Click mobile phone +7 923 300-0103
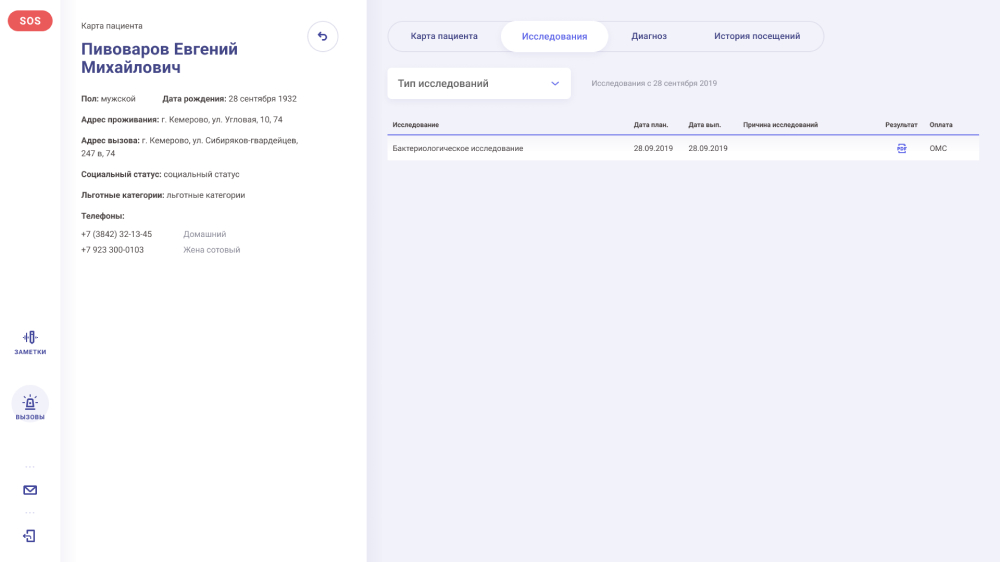 (112, 250)
